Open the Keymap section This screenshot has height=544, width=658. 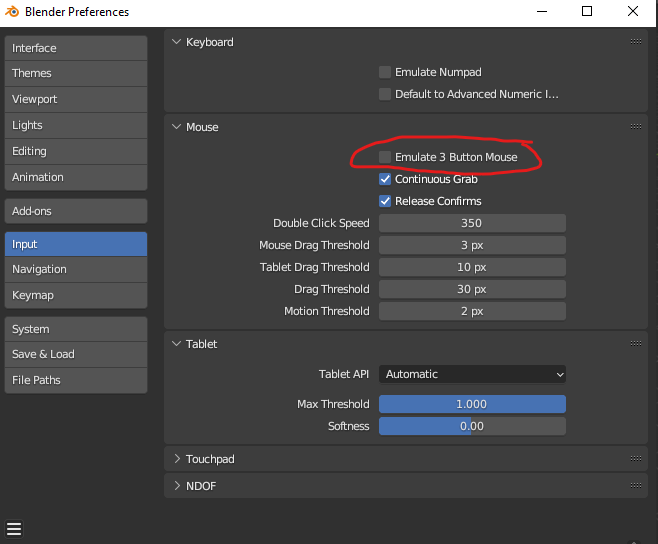click(76, 296)
